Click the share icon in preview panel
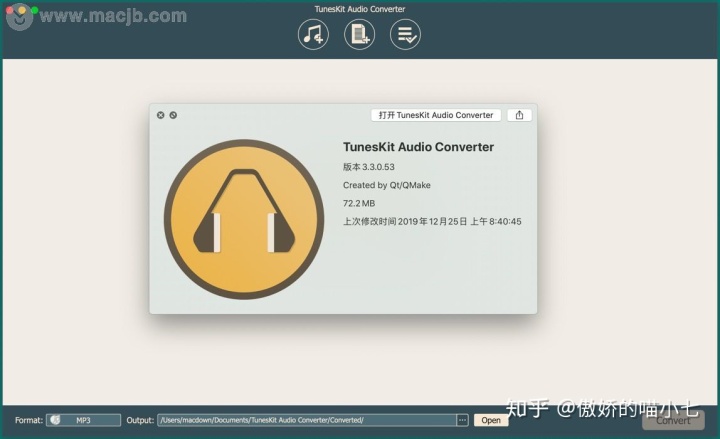 coord(519,115)
